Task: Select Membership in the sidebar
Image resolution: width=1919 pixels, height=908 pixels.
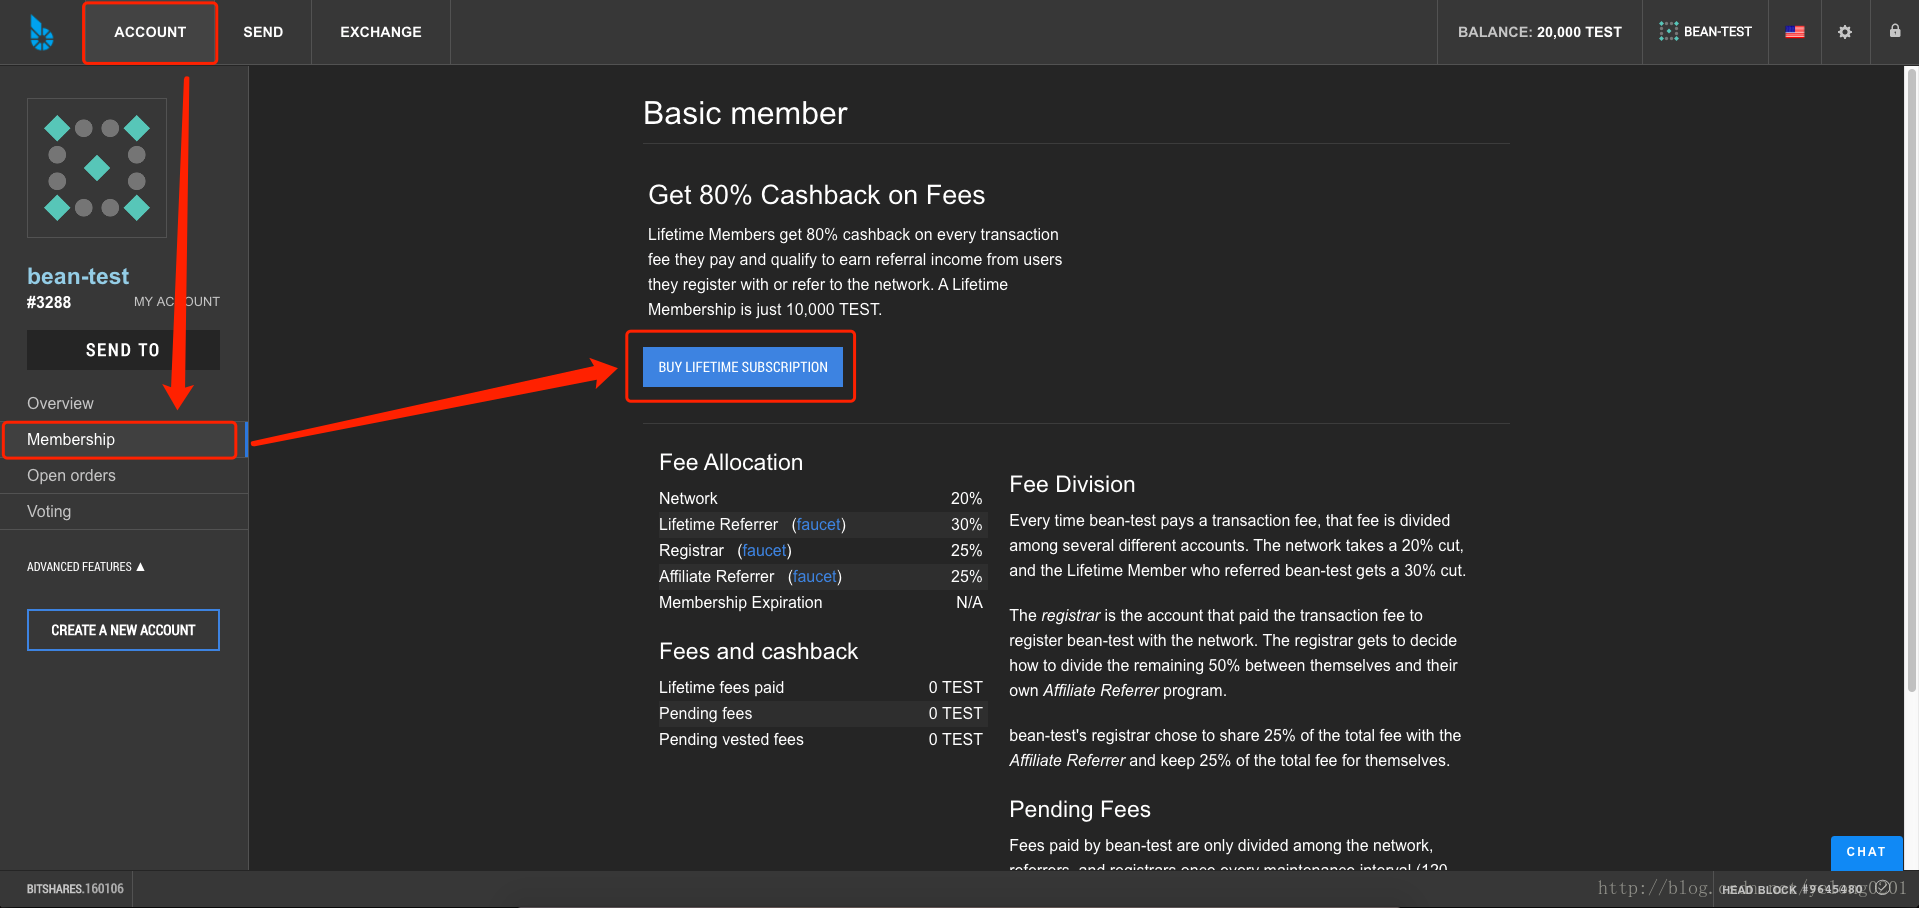Action: pos(124,439)
